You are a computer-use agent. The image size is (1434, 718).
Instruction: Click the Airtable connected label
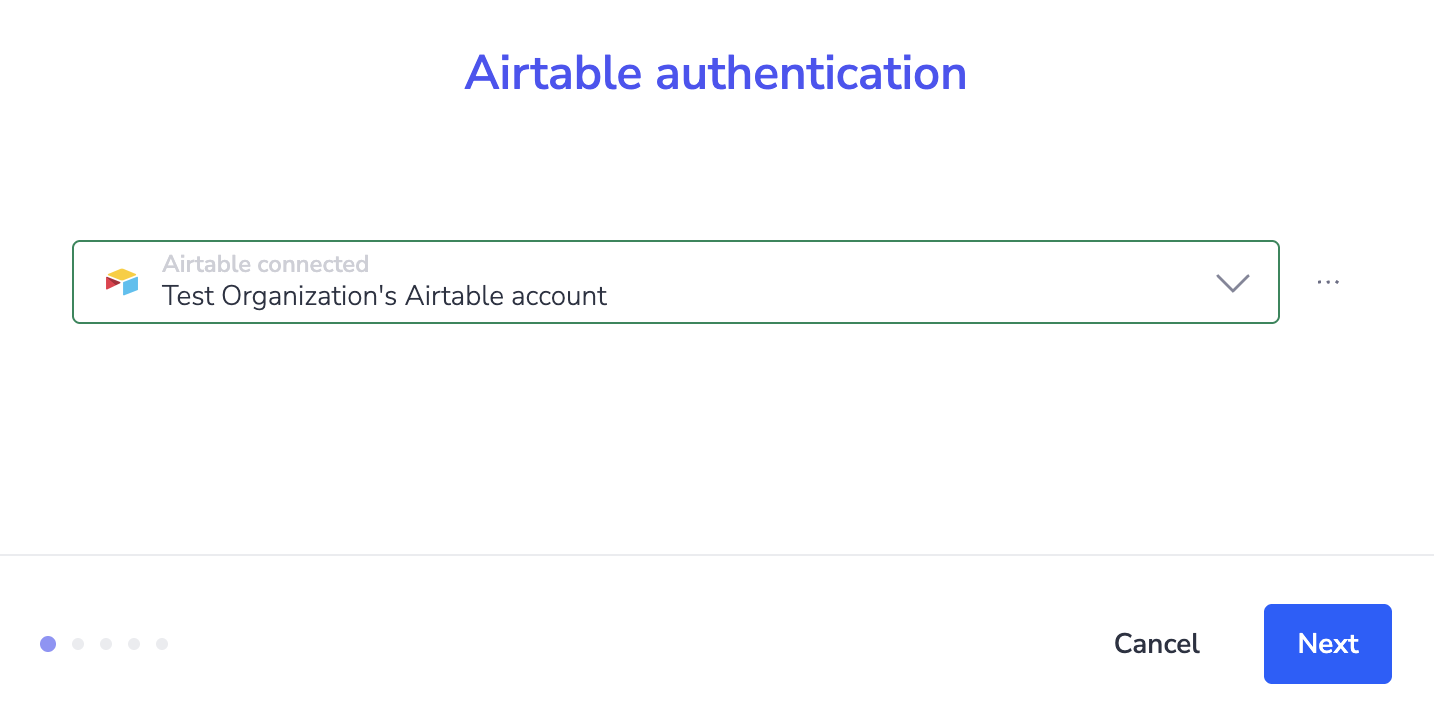265,264
